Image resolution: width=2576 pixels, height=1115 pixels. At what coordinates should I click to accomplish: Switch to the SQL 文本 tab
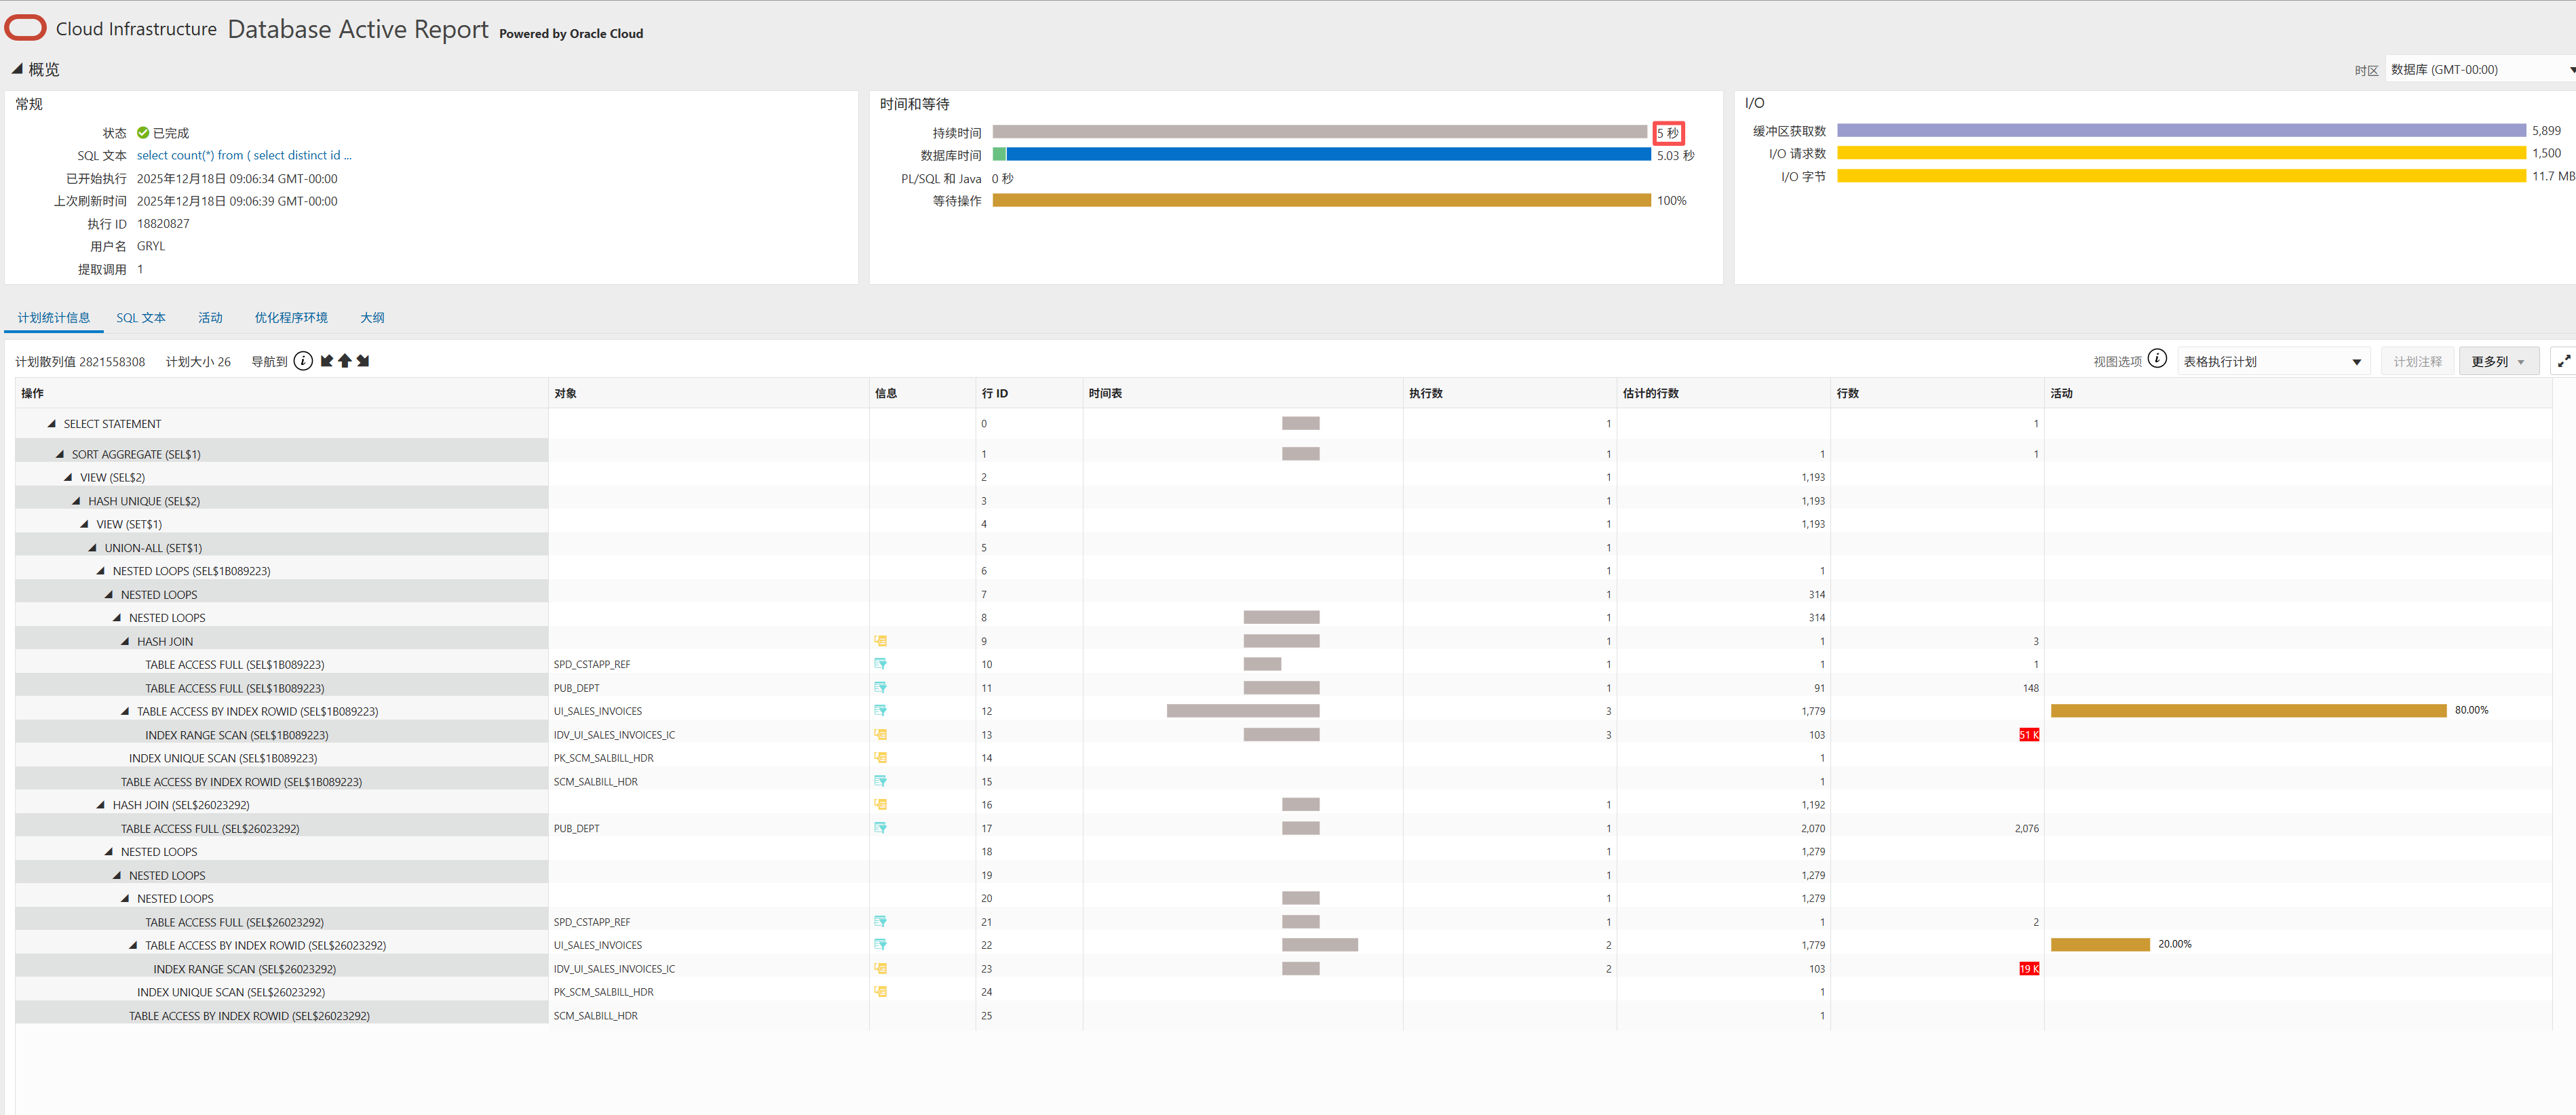(x=141, y=317)
